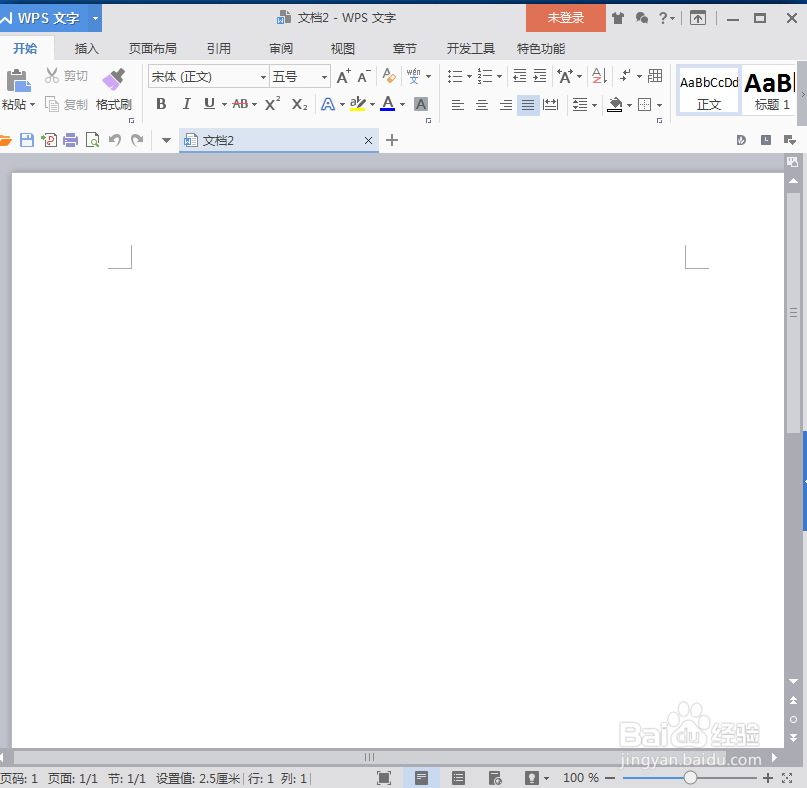Apply yellow text highlight color
The image size is (807, 788).
coord(358,104)
